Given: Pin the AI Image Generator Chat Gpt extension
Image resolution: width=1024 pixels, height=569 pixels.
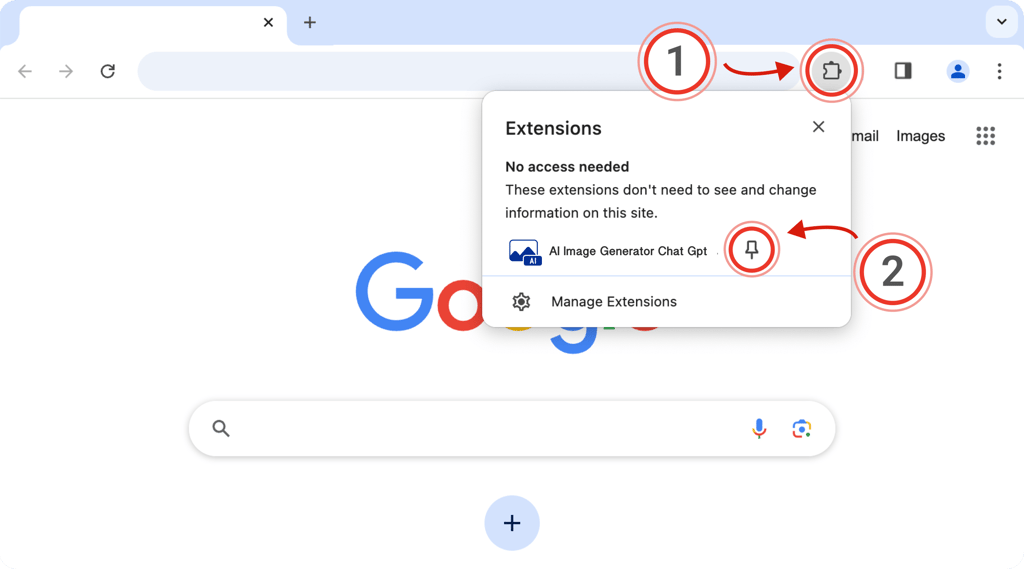Looking at the screenshot, I should 752,249.
